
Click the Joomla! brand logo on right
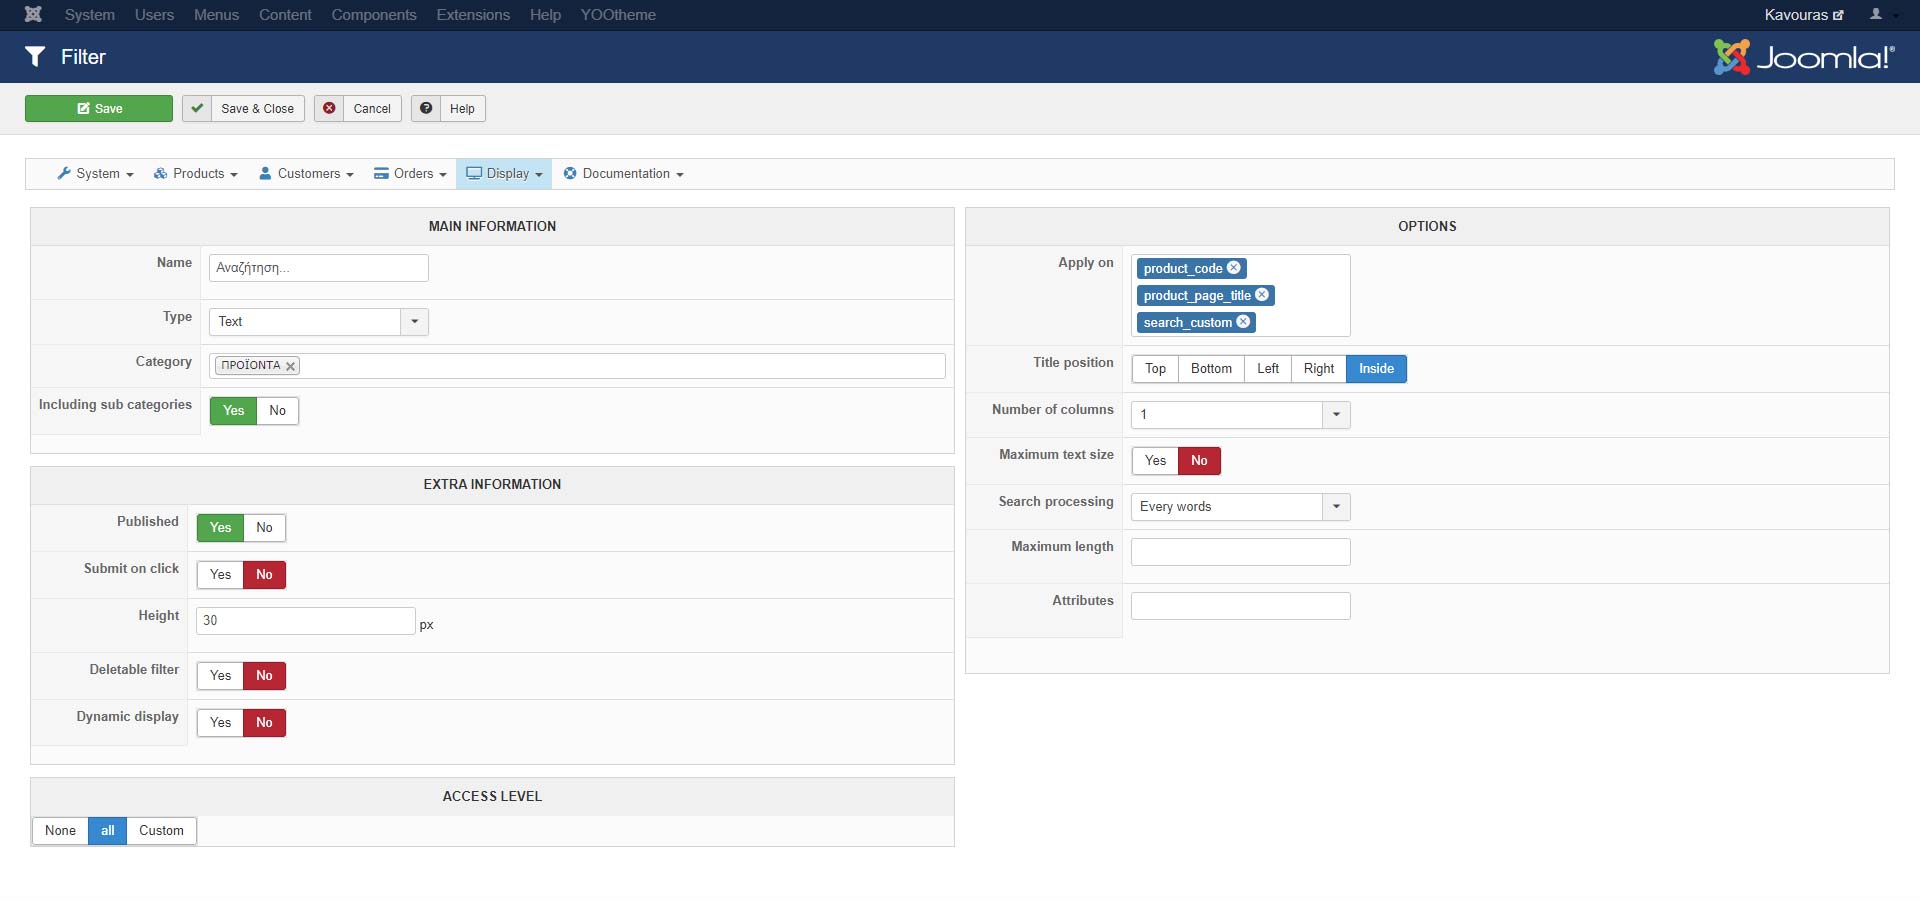pos(1803,57)
